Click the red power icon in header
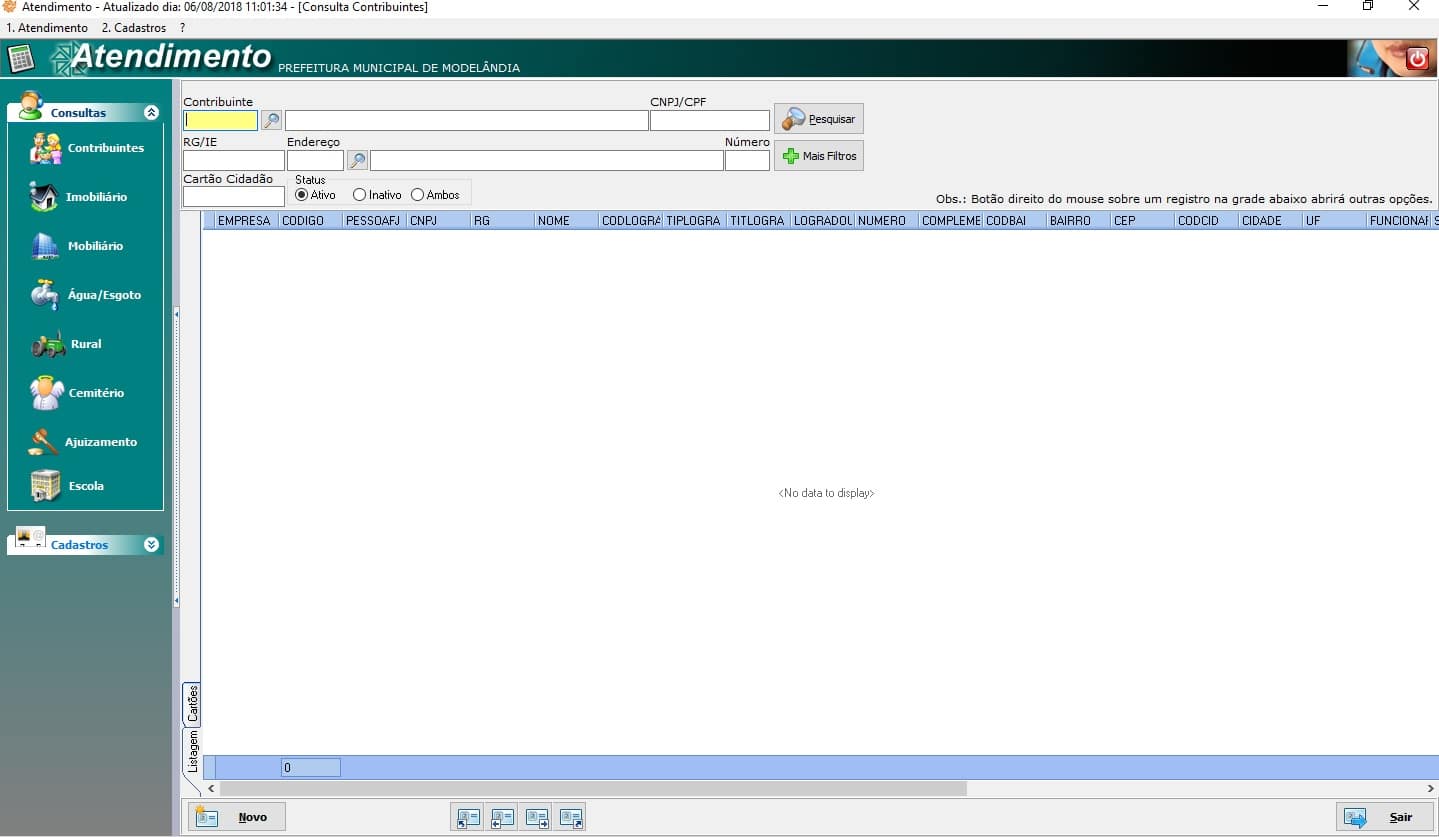The image size is (1439, 837). (1416, 59)
